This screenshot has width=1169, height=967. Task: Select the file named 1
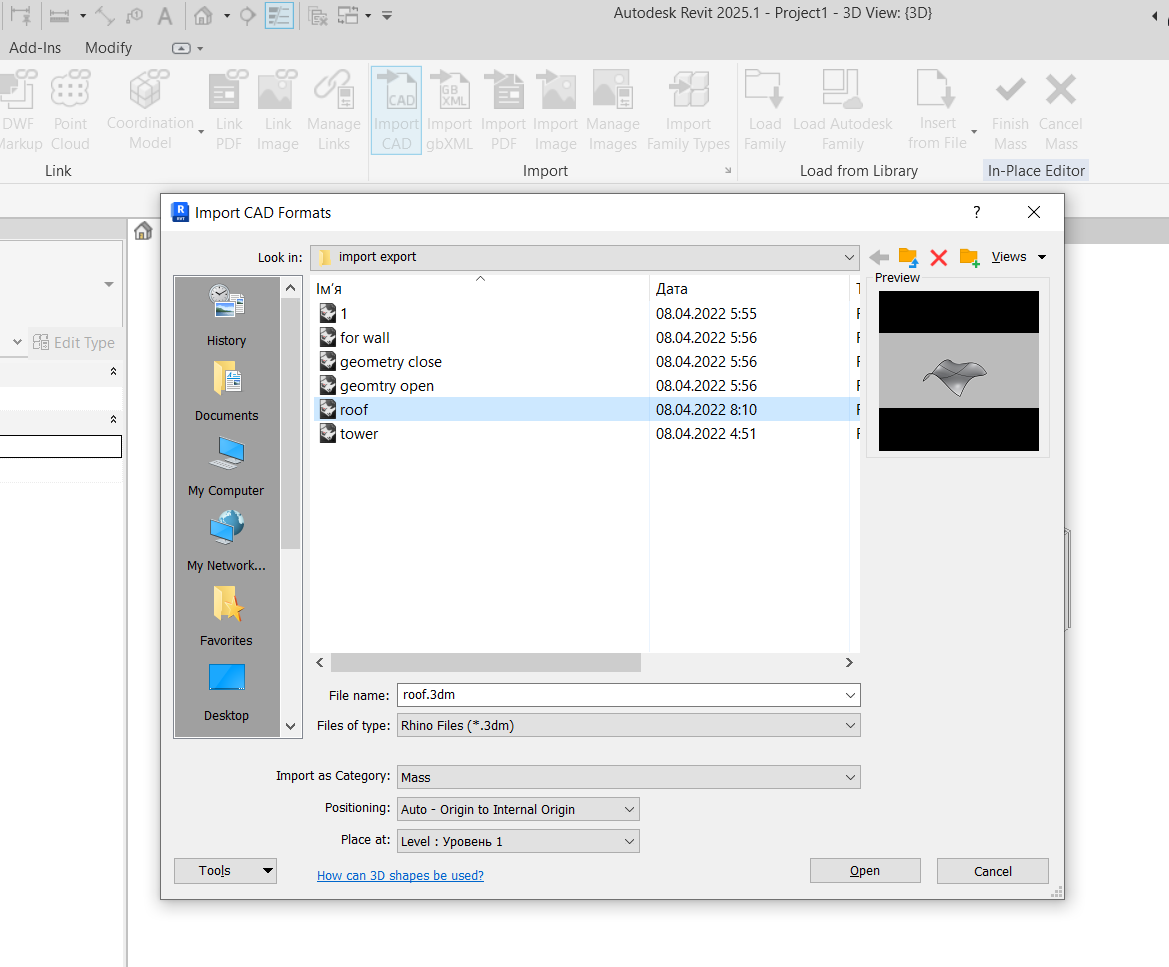pyautogui.click(x=344, y=314)
